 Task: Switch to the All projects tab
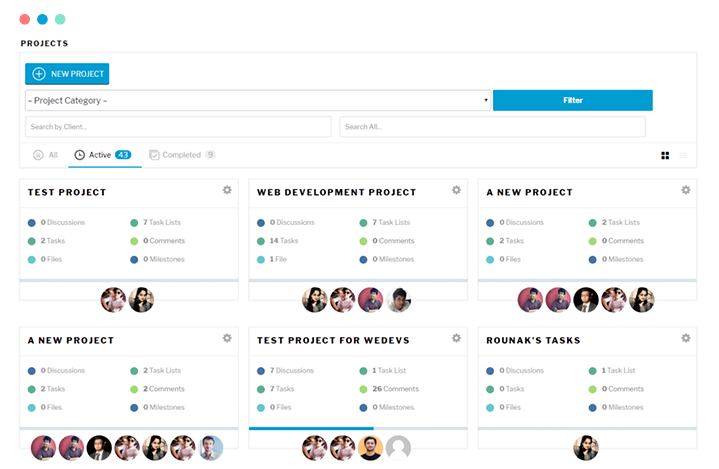(45, 155)
